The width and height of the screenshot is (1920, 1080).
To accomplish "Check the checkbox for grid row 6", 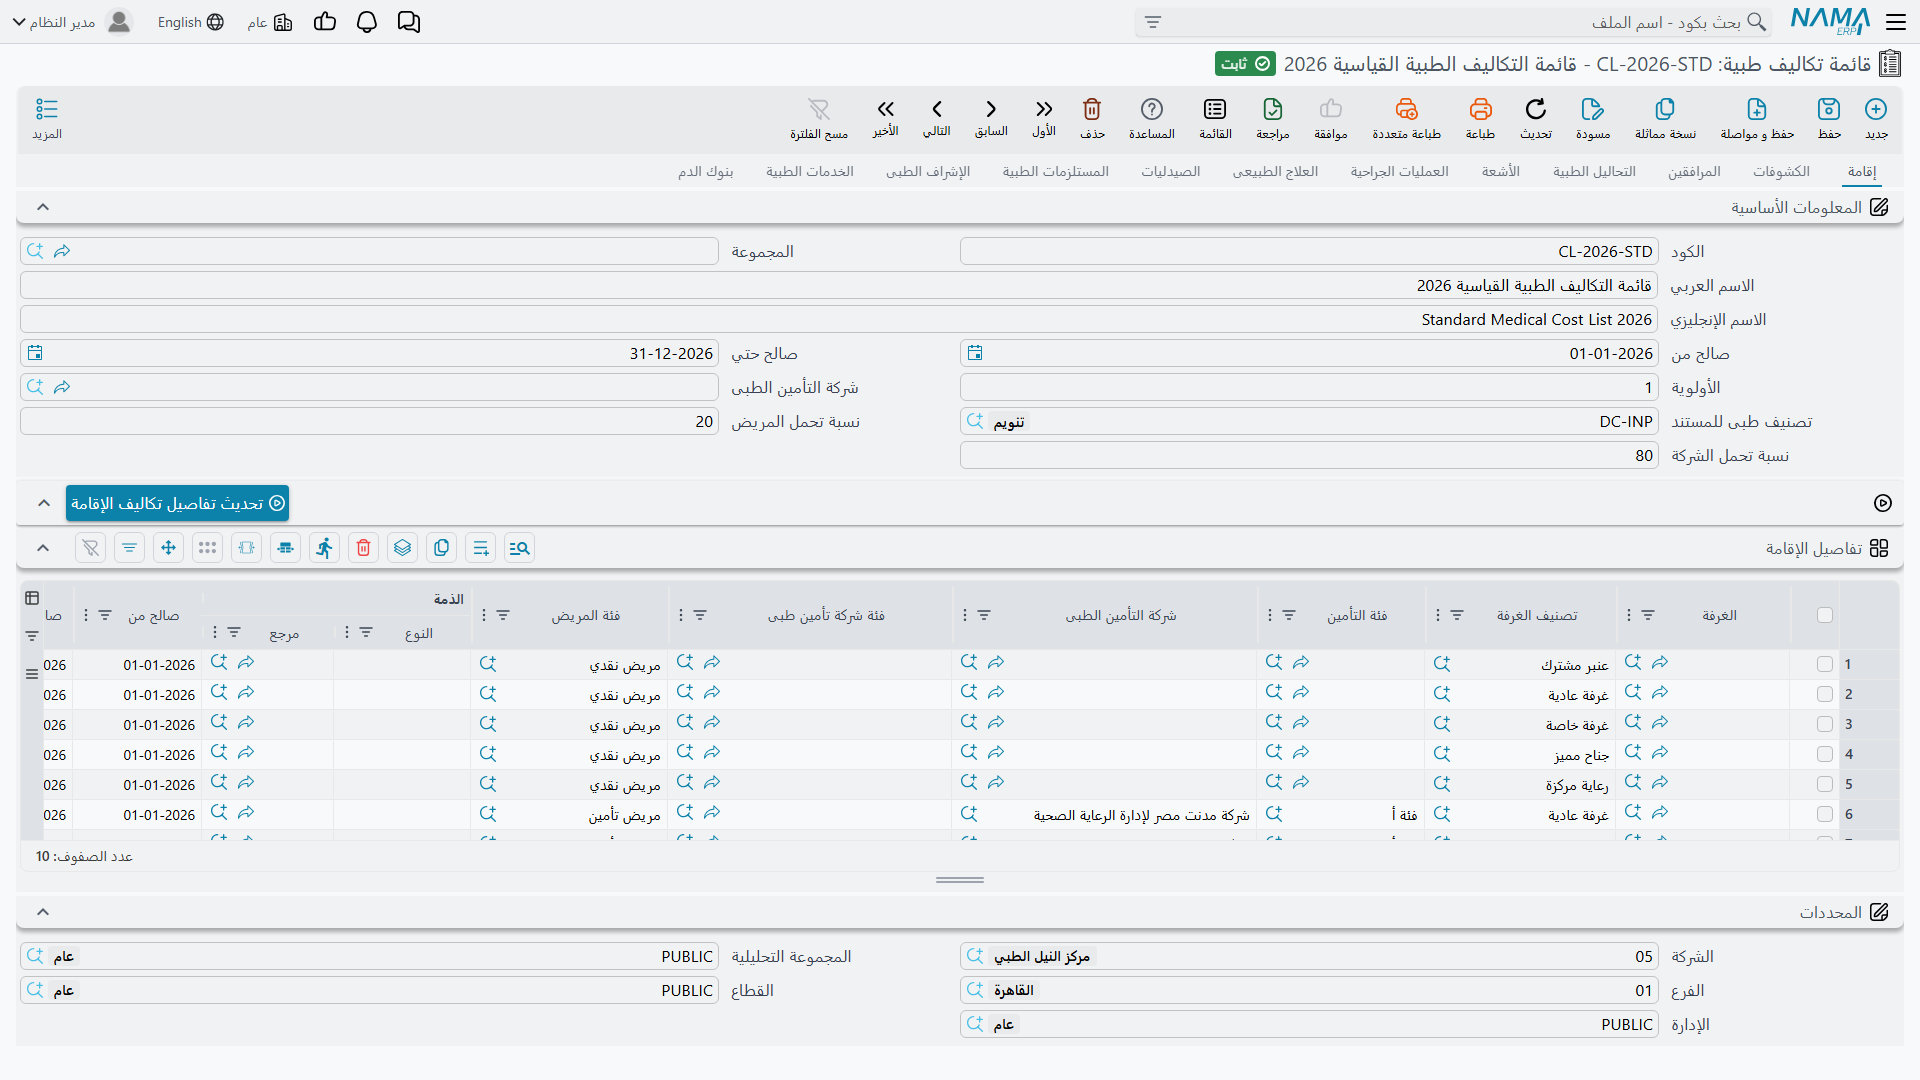I will (x=1825, y=814).
